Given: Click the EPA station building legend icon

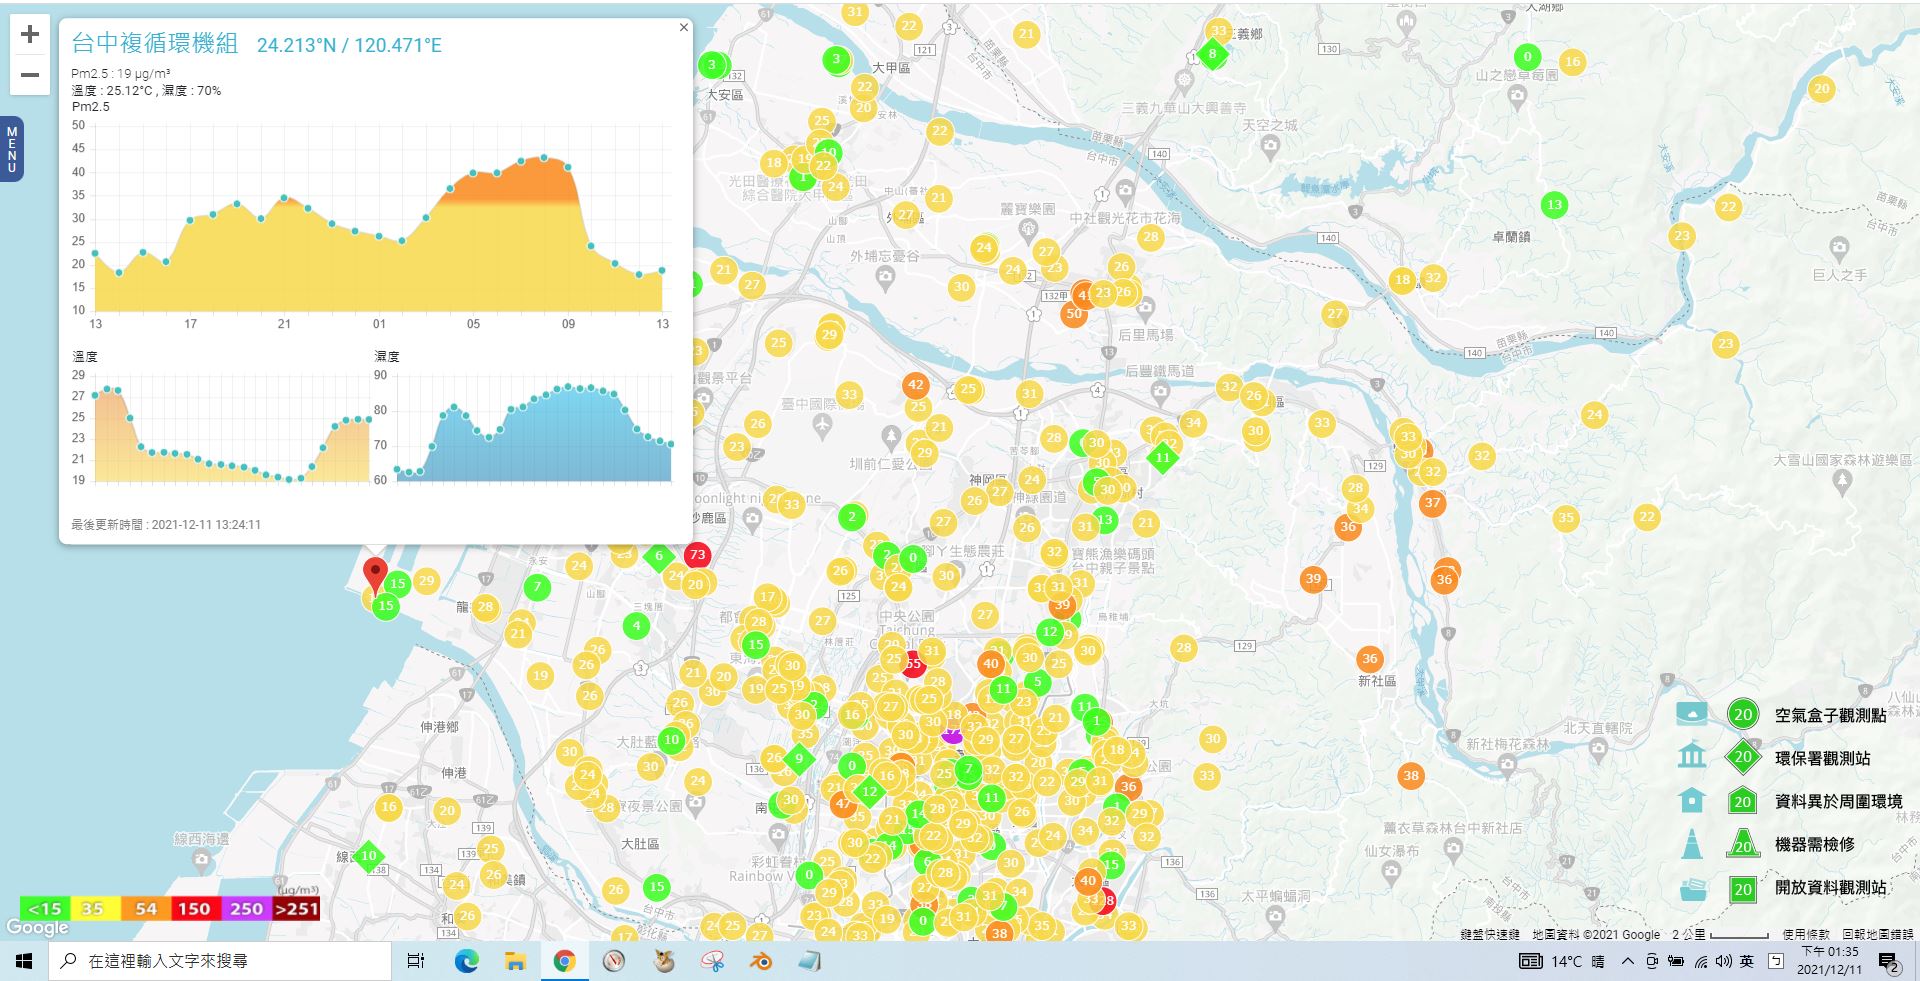Looking at the screenshot, I should coord(1692,756).
